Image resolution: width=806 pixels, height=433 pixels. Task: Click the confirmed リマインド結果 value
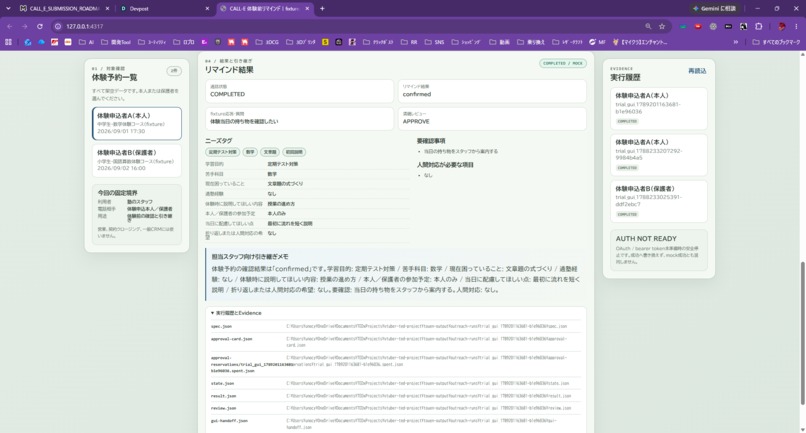[x=417, y=94]
